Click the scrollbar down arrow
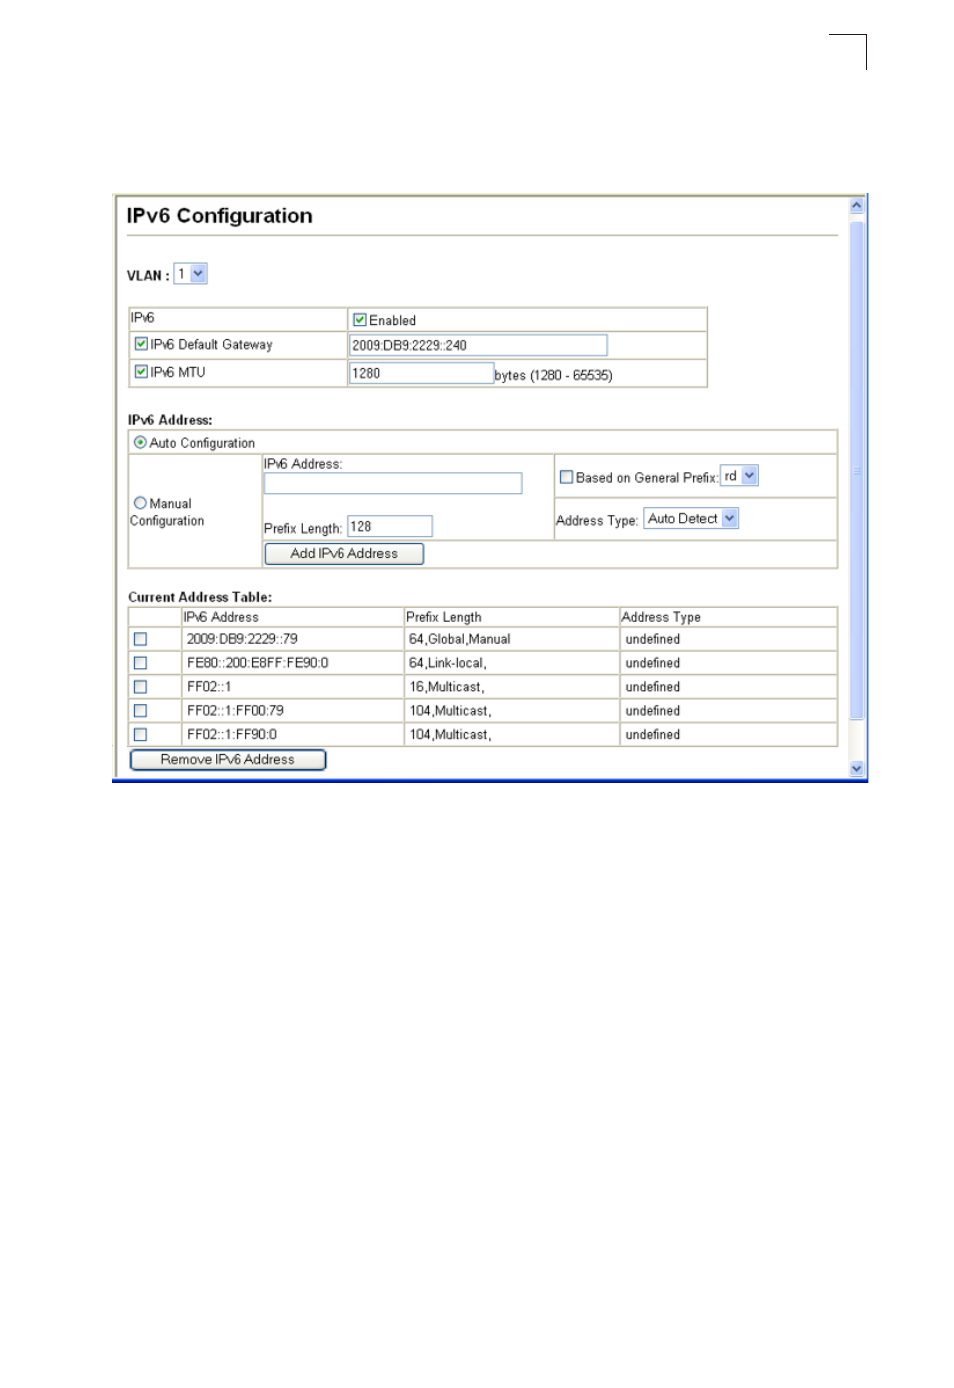Screen dimensions: 954x1388 [856, 768]
